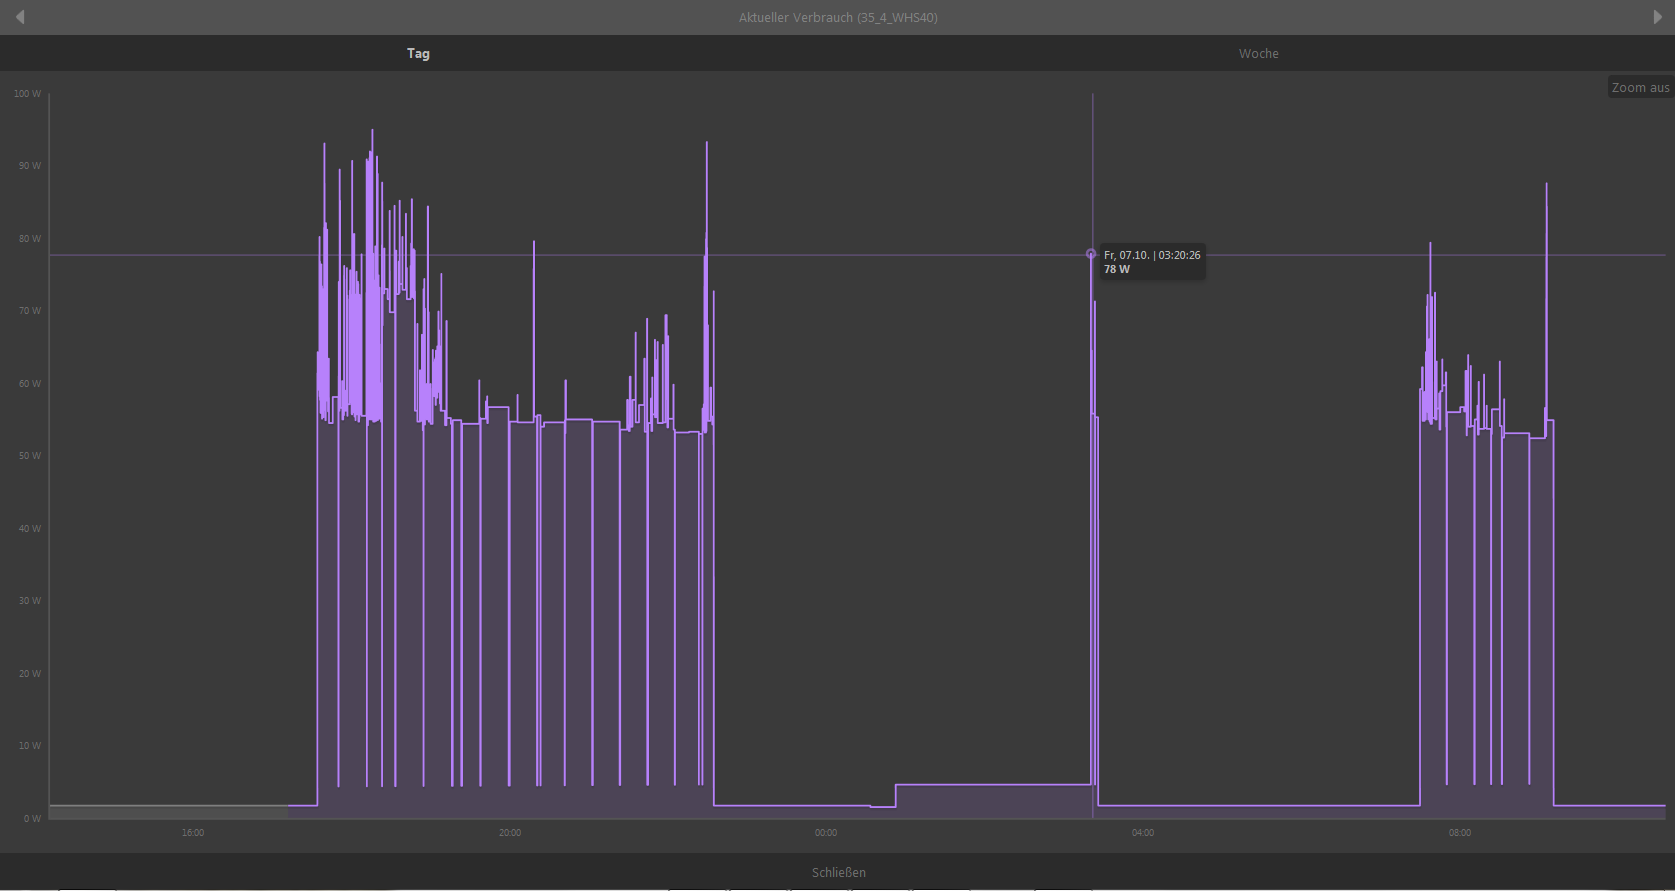Image resolution: width=1675 pixels, height=891 pixels.
Task: Click the 20:00 time axis label
Action: click(510, 832)
